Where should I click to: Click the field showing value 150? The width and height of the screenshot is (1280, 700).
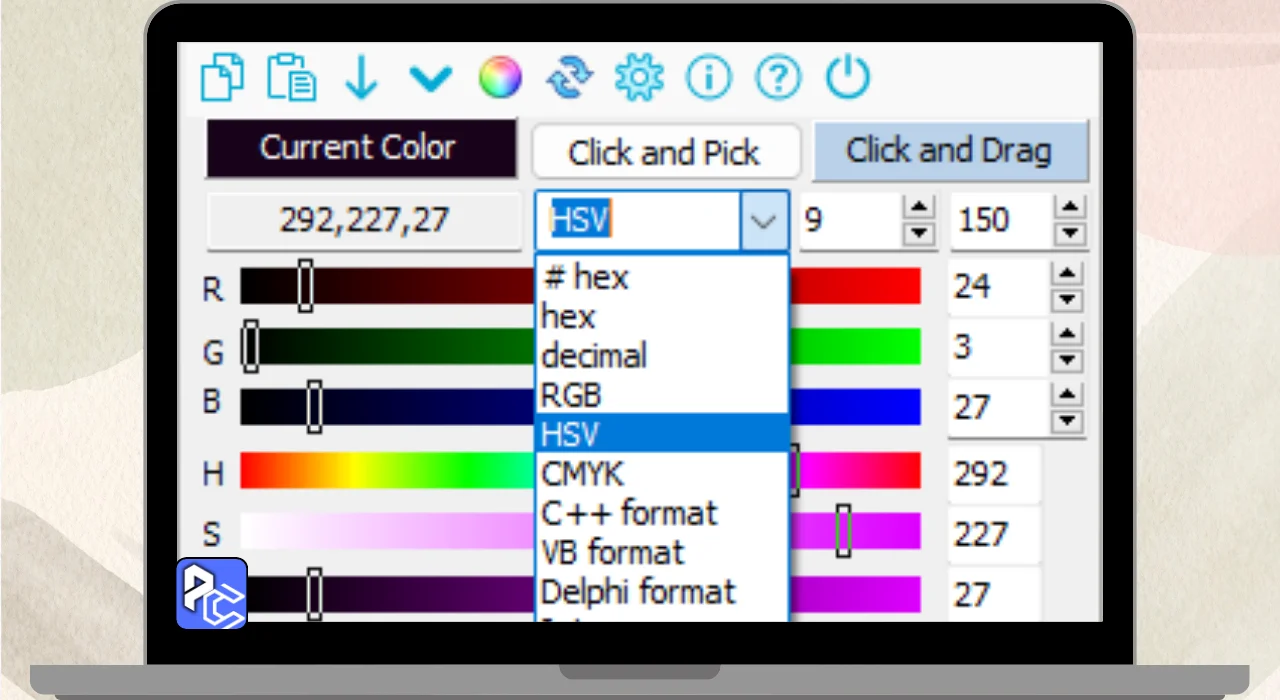coord(1000,220)
